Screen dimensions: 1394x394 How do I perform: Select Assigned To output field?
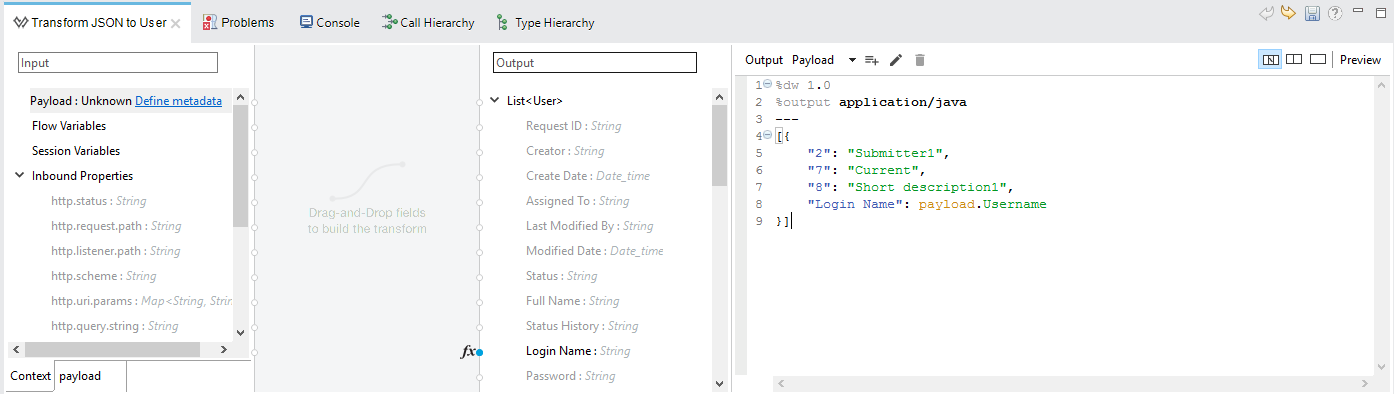pos(578,201)
